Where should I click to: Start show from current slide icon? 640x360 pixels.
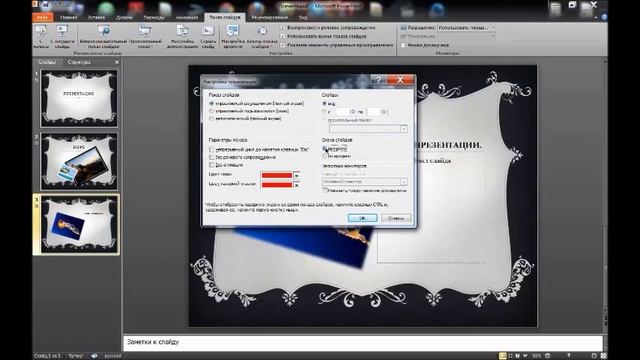(x=62, y=31)
